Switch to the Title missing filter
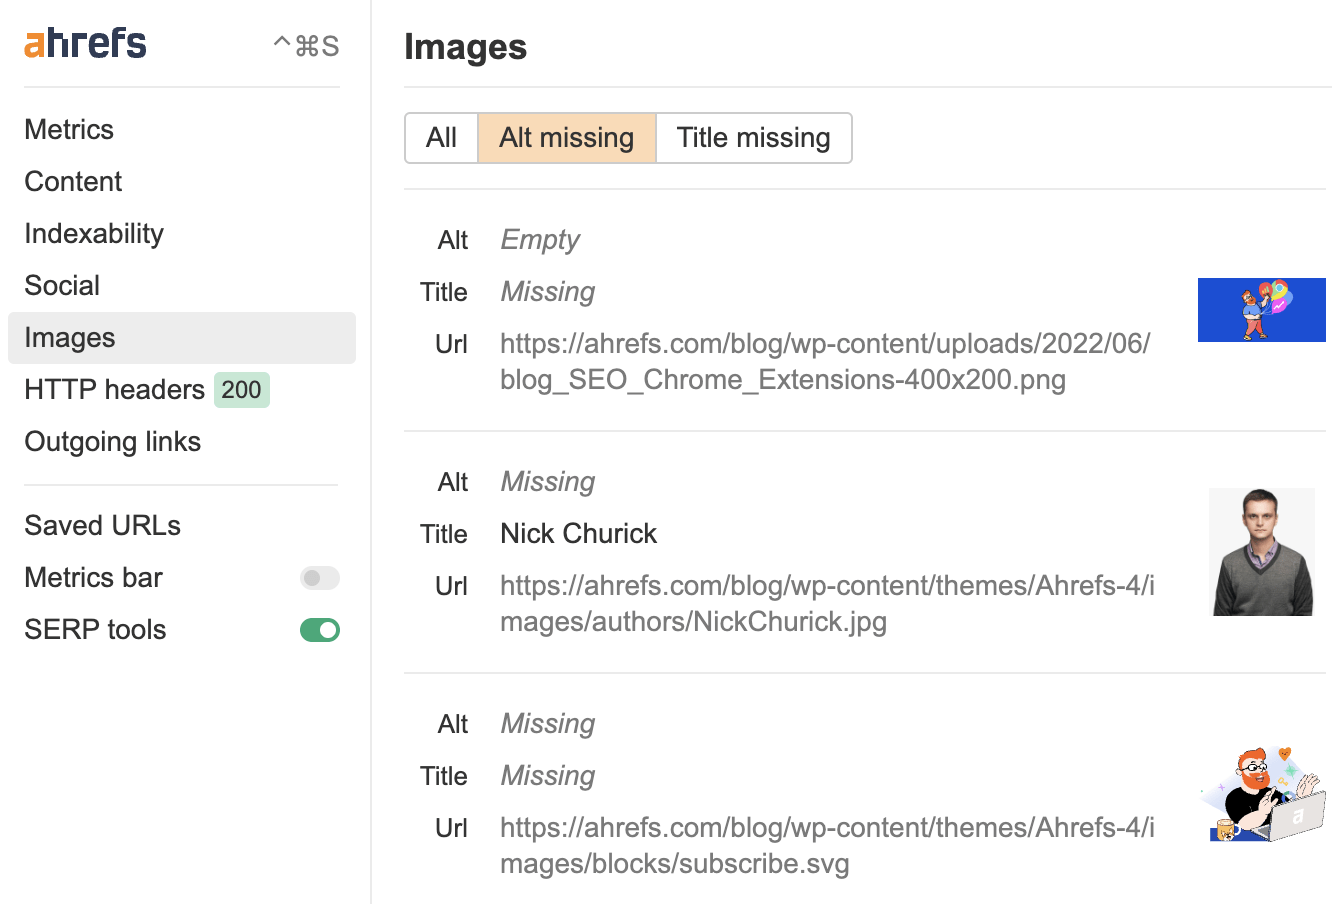The height and width of the screenshot is (904, 1332). [x=754, y=138]
